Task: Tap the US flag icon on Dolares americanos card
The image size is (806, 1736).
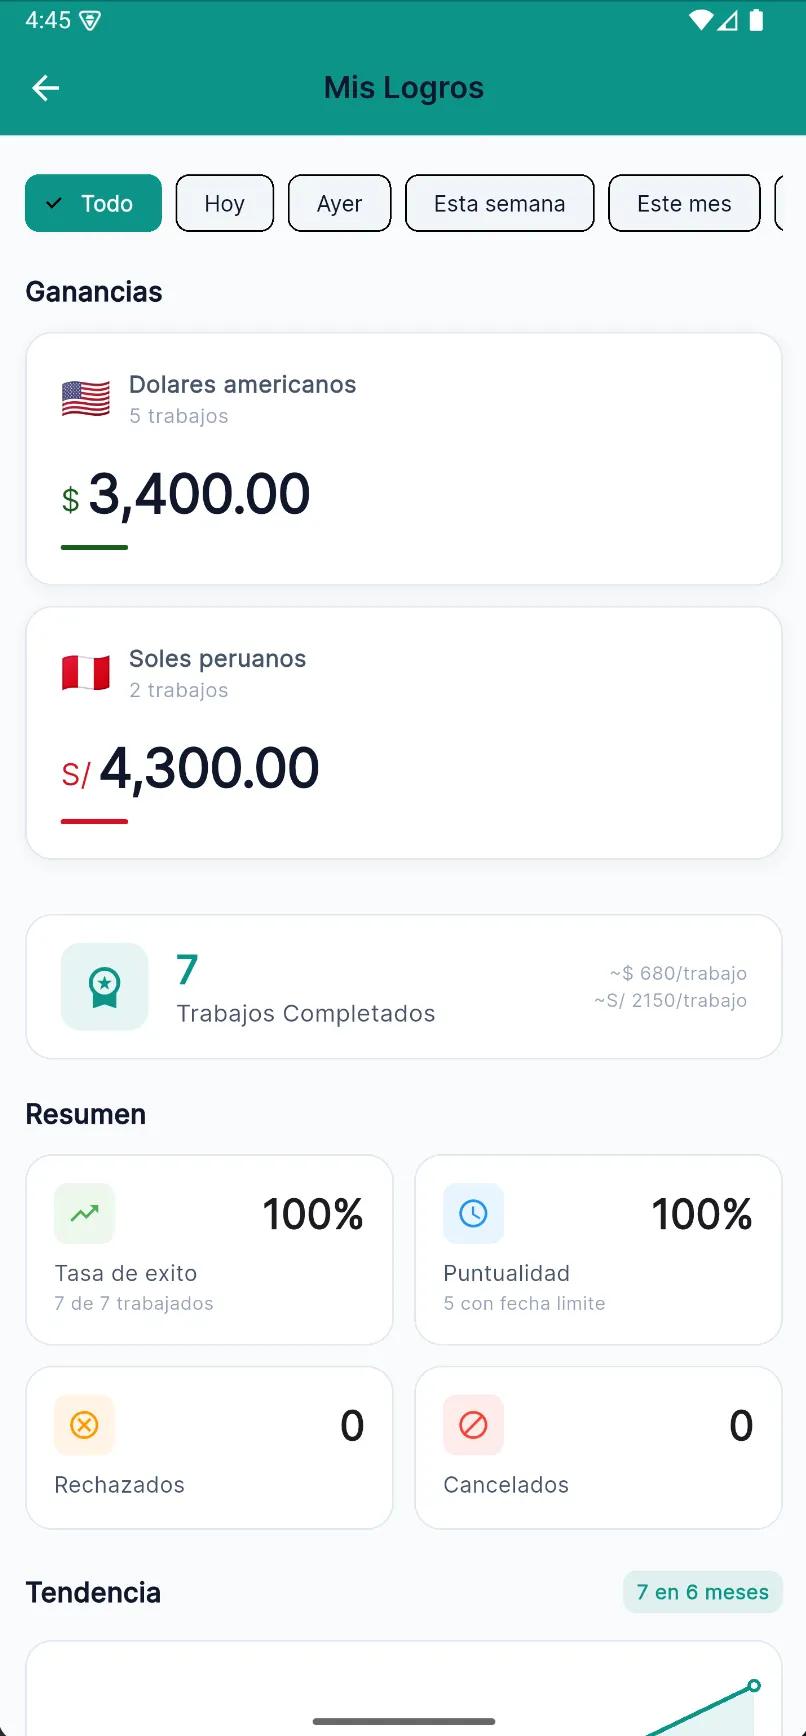Action: click(x=85, y=398)
